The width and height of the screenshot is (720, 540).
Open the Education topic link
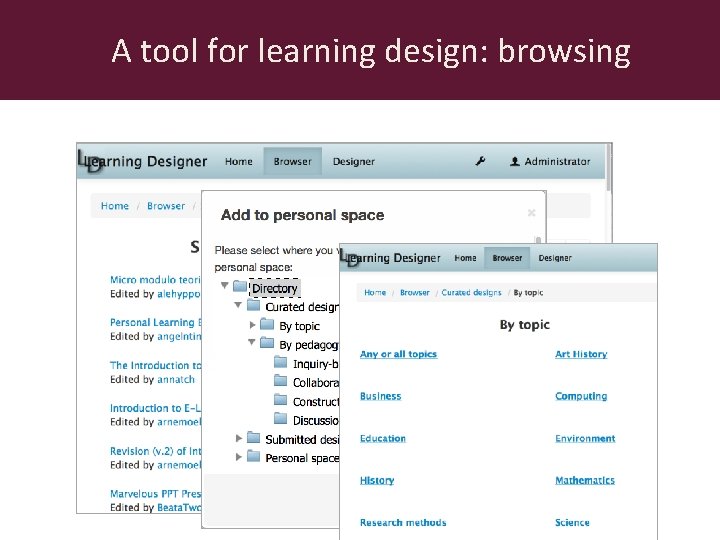click(x=383, y=439)
